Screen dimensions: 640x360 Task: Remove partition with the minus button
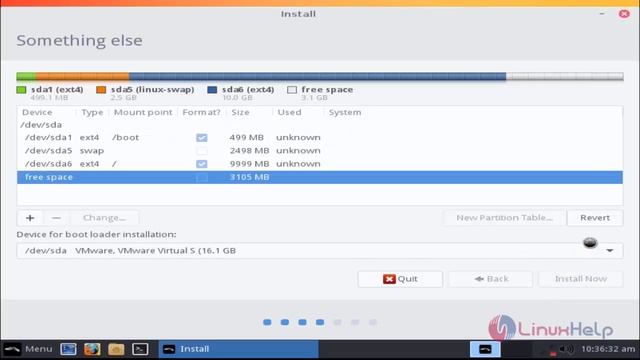56,218
